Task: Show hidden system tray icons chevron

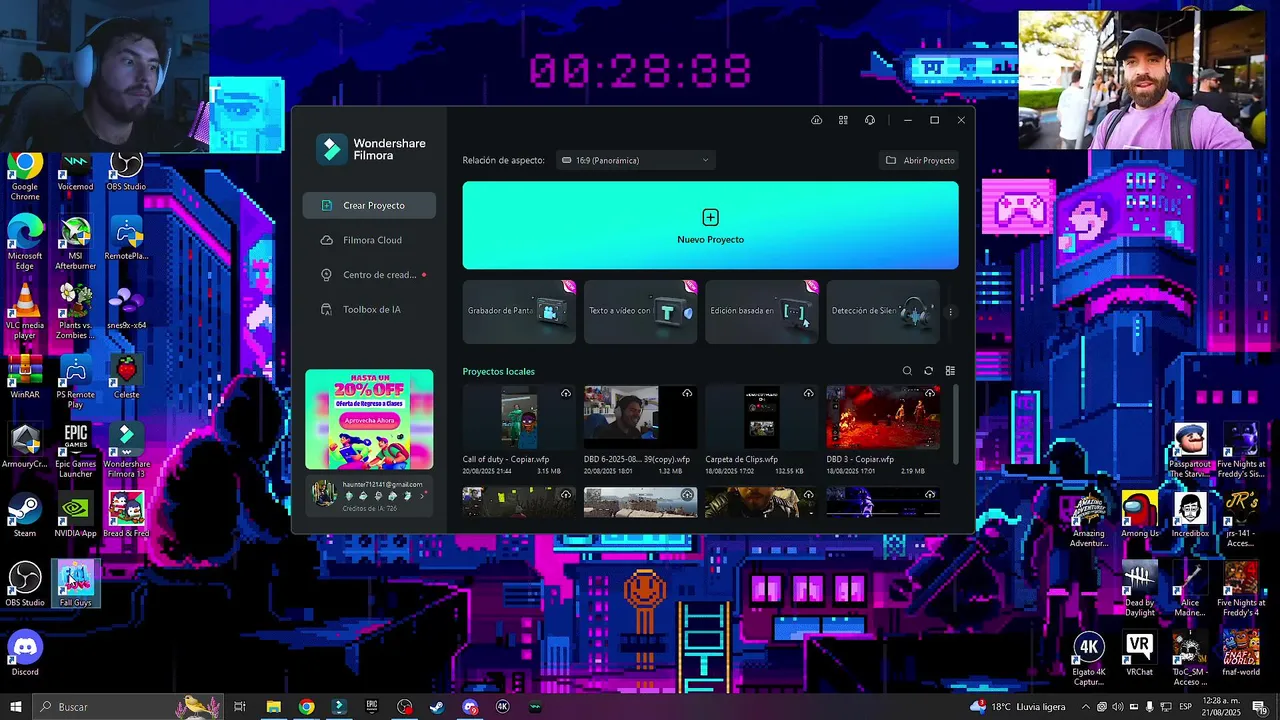Action: [x=1085, y=707]
